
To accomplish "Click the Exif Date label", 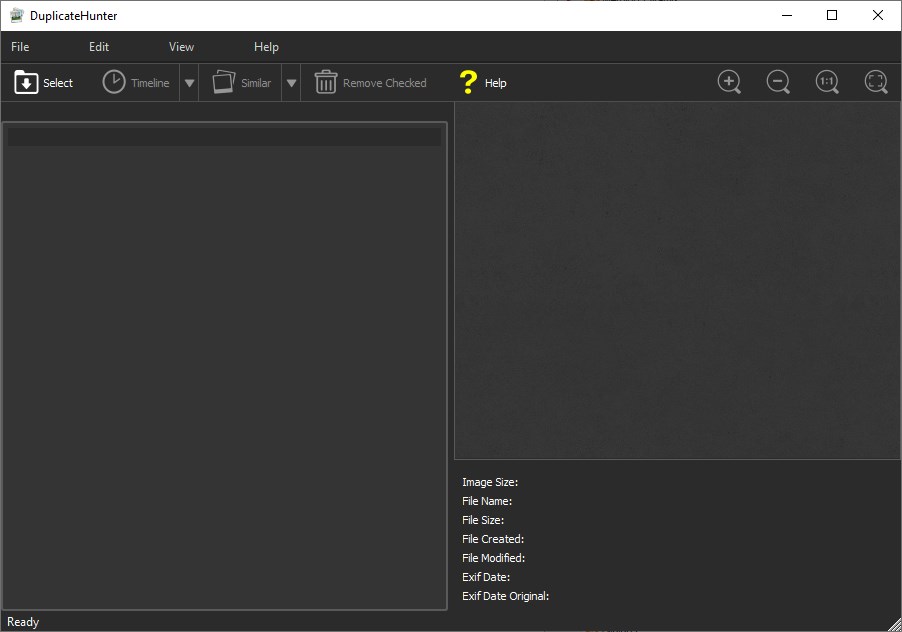I will pos(486,577).
